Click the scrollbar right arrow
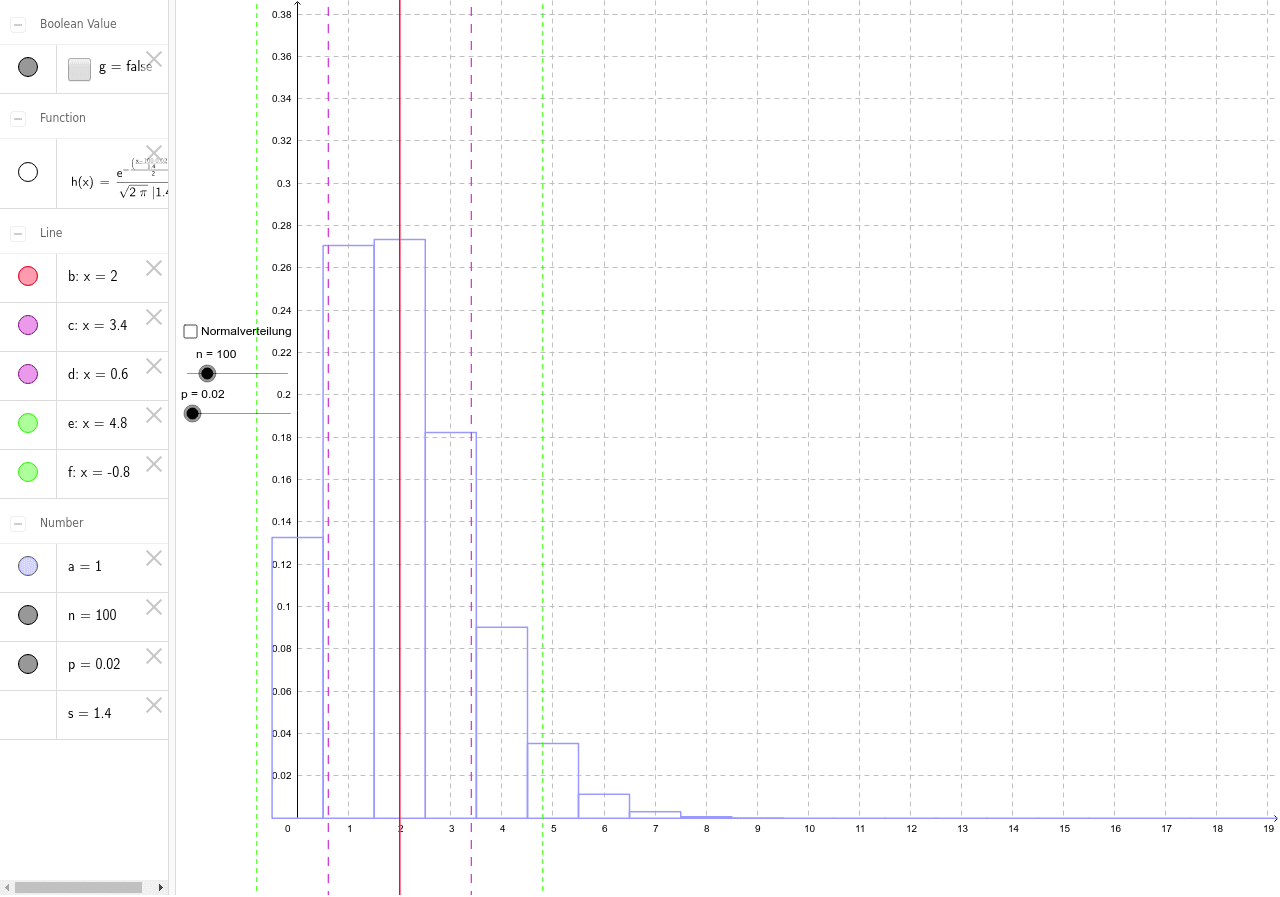The height and width of the screenshot is (897, 1280). (x=161, y=887)
